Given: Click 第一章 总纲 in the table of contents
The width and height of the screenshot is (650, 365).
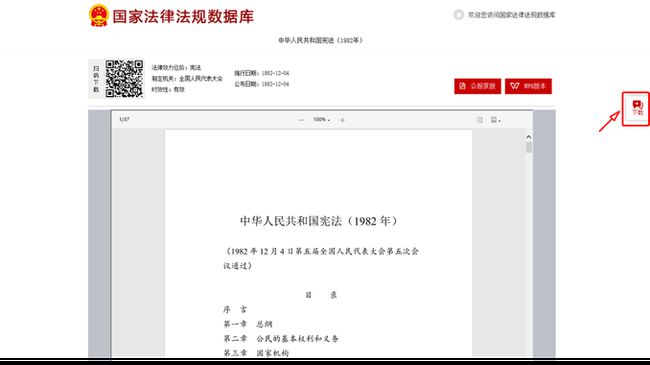Looking at the screenshot, I should coord(248,324).
